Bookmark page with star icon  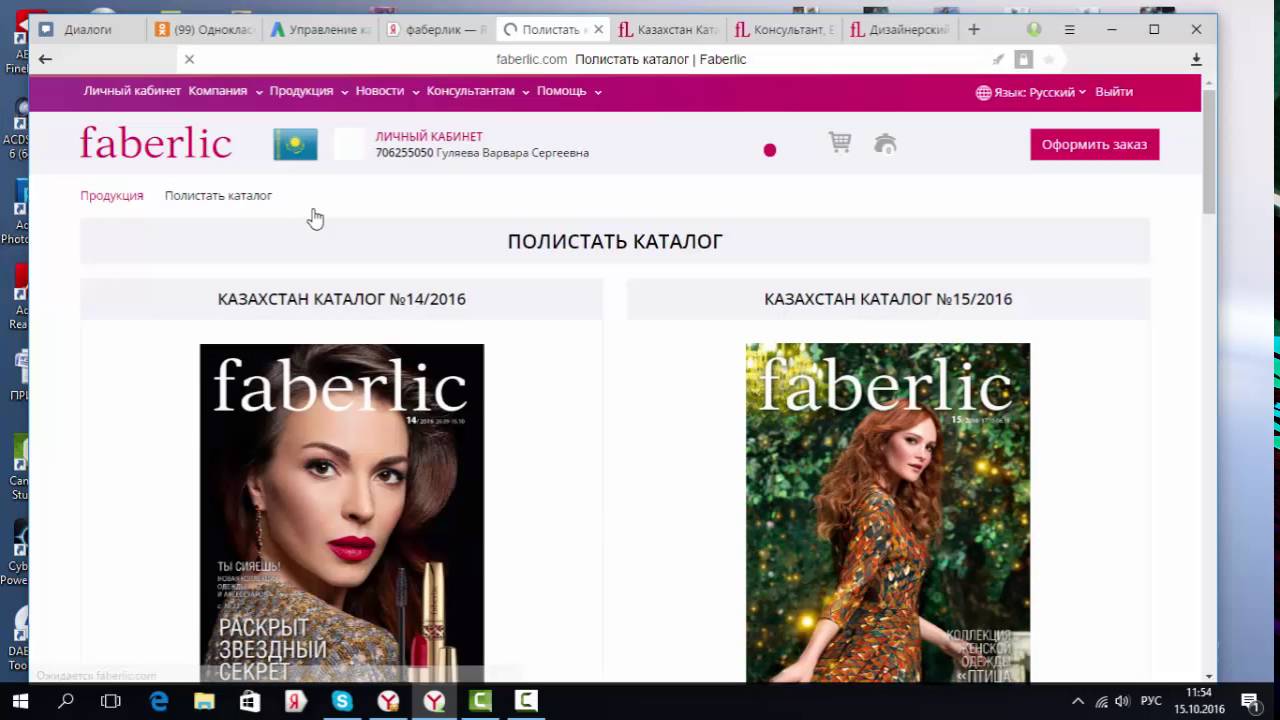point(1049,59)
